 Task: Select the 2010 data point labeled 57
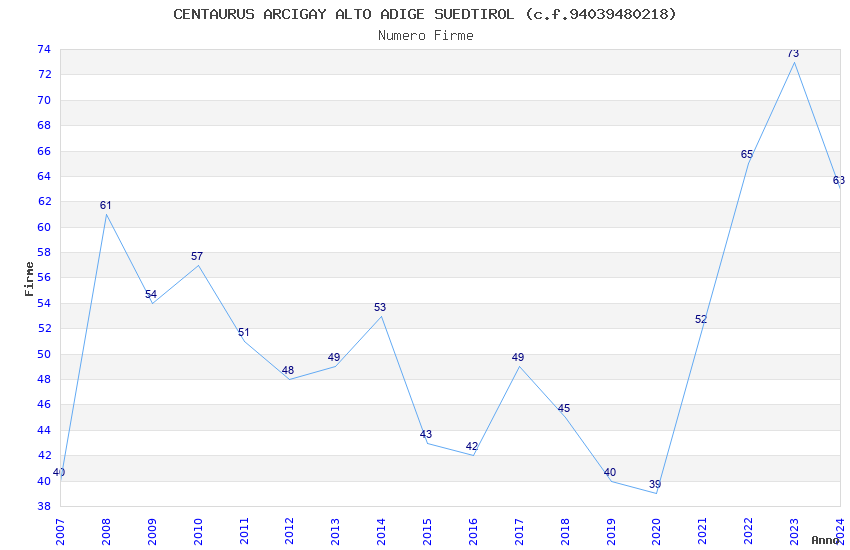197,256
